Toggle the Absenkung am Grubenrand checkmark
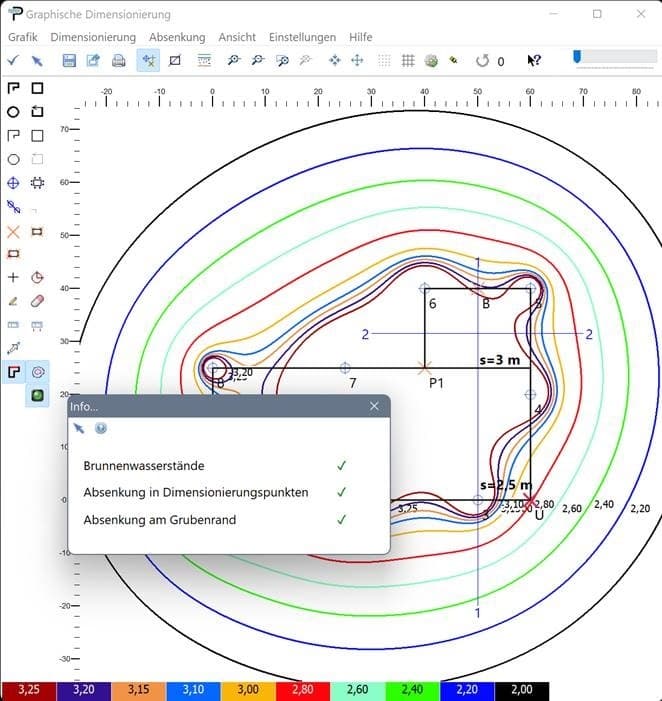This screenshot has height=701, width=662. pyautogui.click(x=342, y=520)
